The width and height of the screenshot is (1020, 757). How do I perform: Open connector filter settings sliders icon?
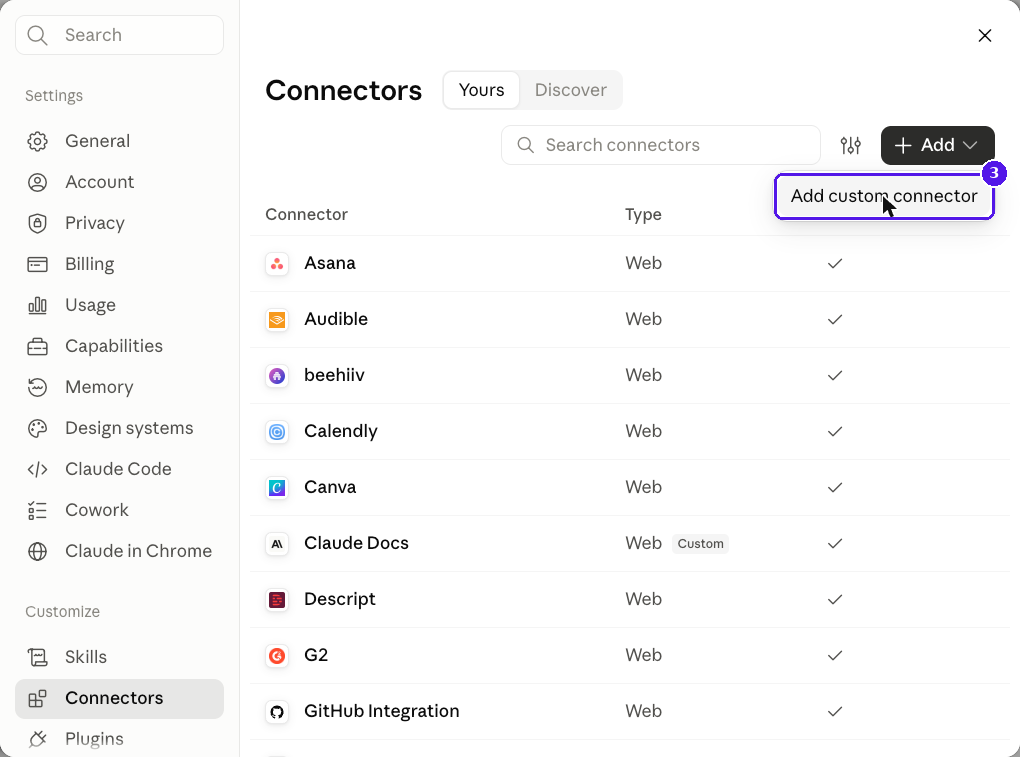coord(851,145)
